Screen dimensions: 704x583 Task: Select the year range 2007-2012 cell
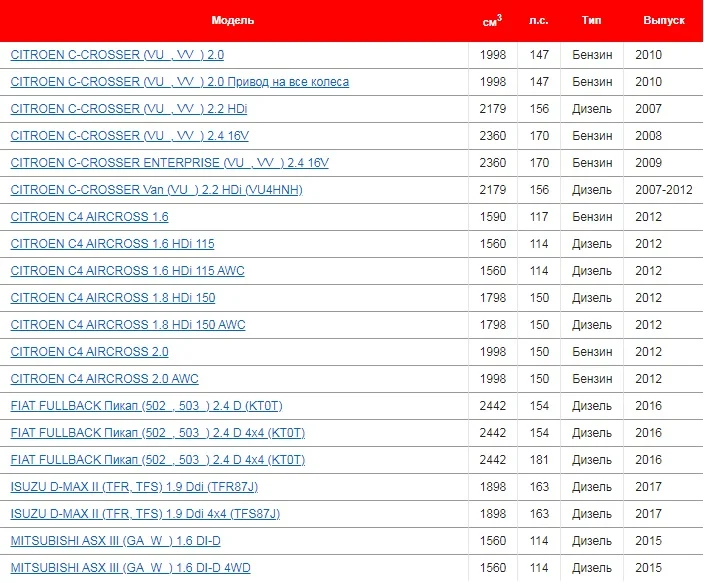[664, 190]
